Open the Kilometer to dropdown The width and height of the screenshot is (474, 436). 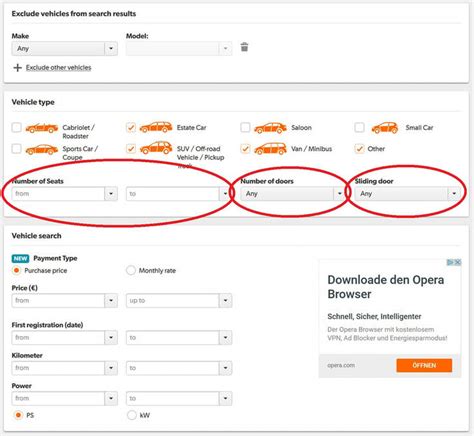coord(179,368)
